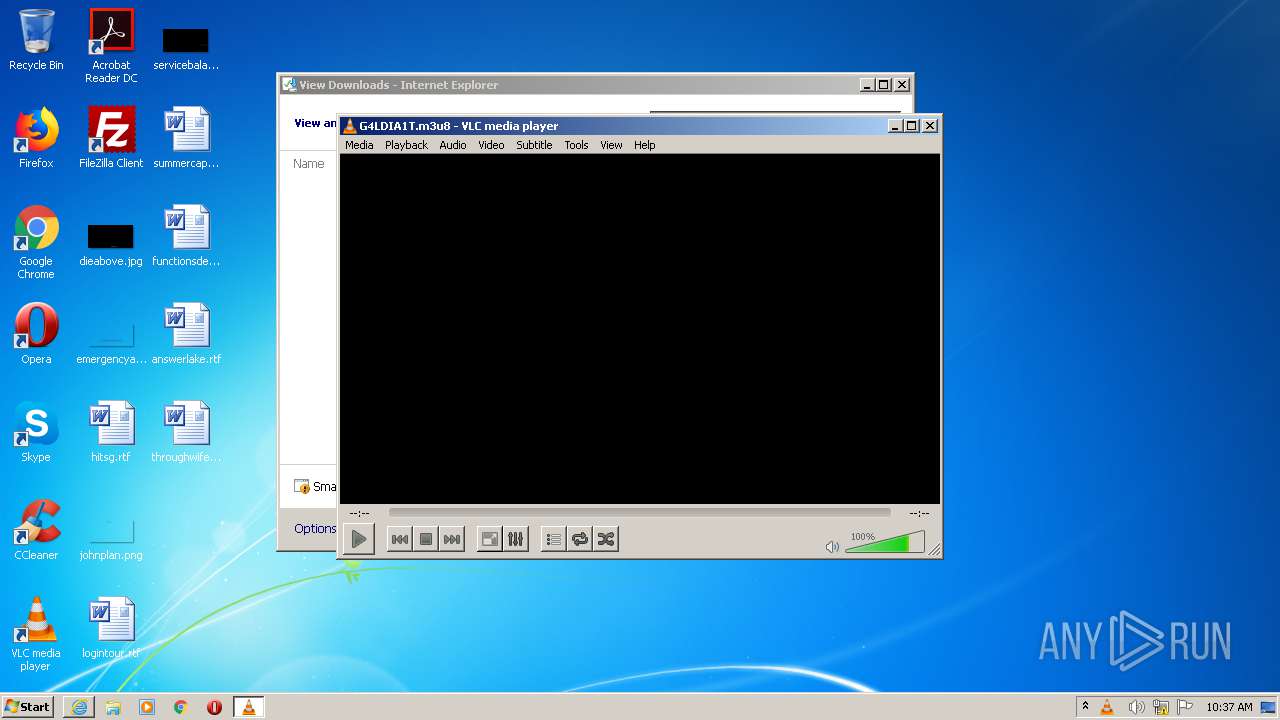Adjust the VLC volume slider
The width and height of the screenshot is (1280, 720).
[884, 543]
